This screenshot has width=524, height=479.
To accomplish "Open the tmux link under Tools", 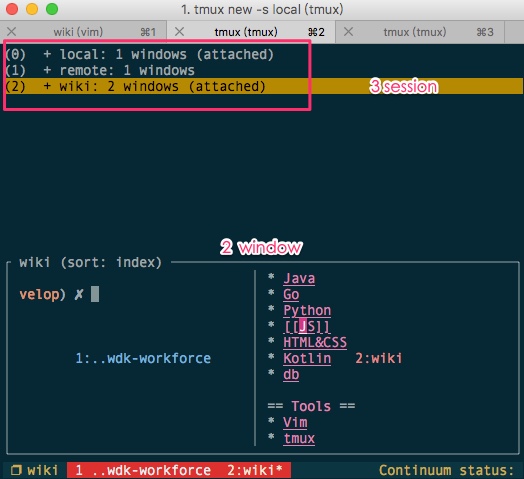I will click(x=299, y=438).
